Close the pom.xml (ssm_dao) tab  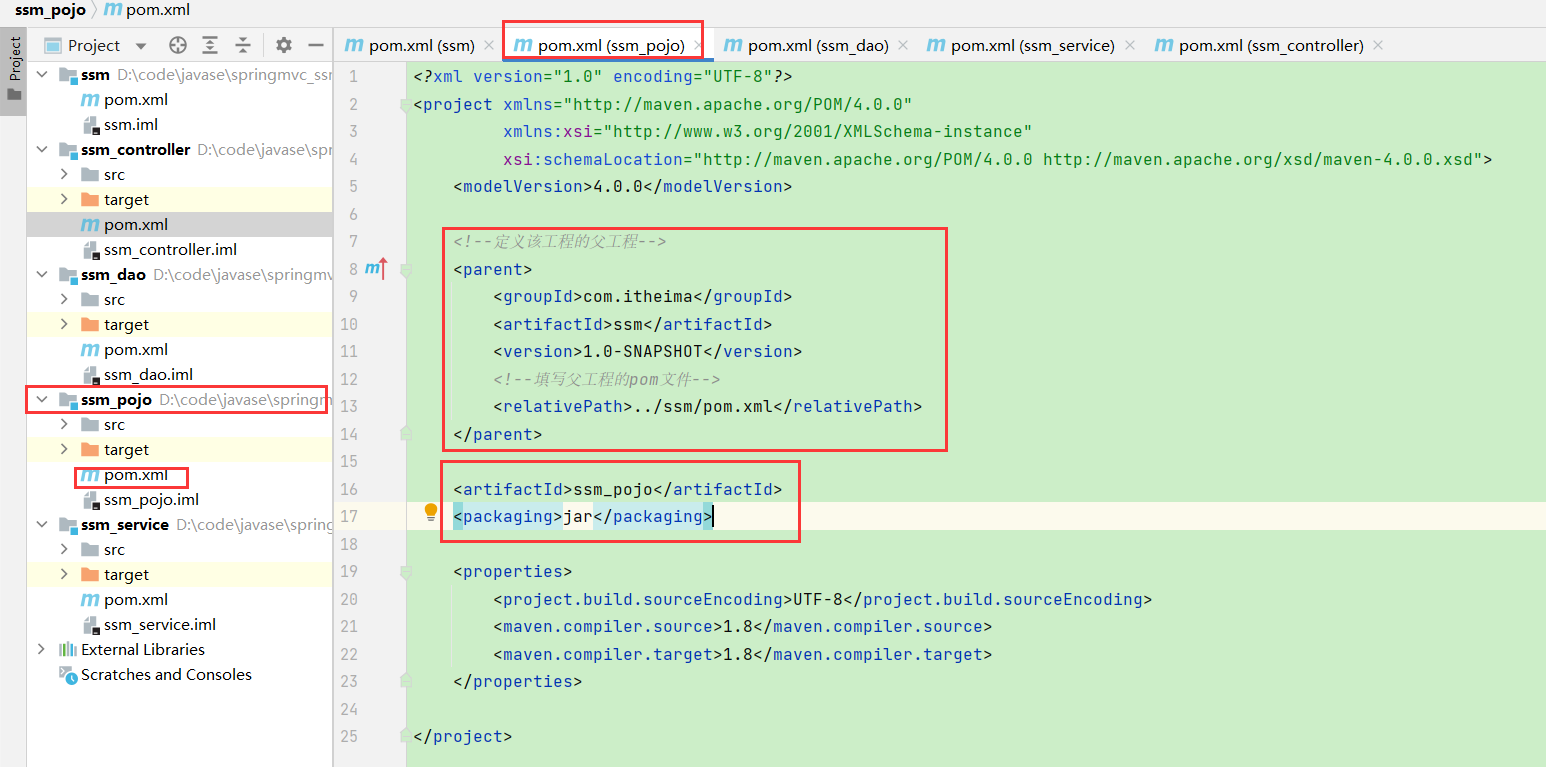click(903, 46)
